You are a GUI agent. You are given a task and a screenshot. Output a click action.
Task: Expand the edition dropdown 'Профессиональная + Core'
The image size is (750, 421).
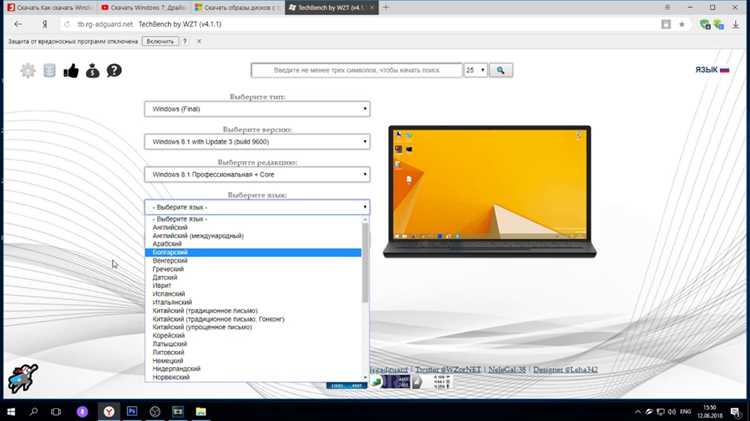pyautogui.click(x=257, y=175)
